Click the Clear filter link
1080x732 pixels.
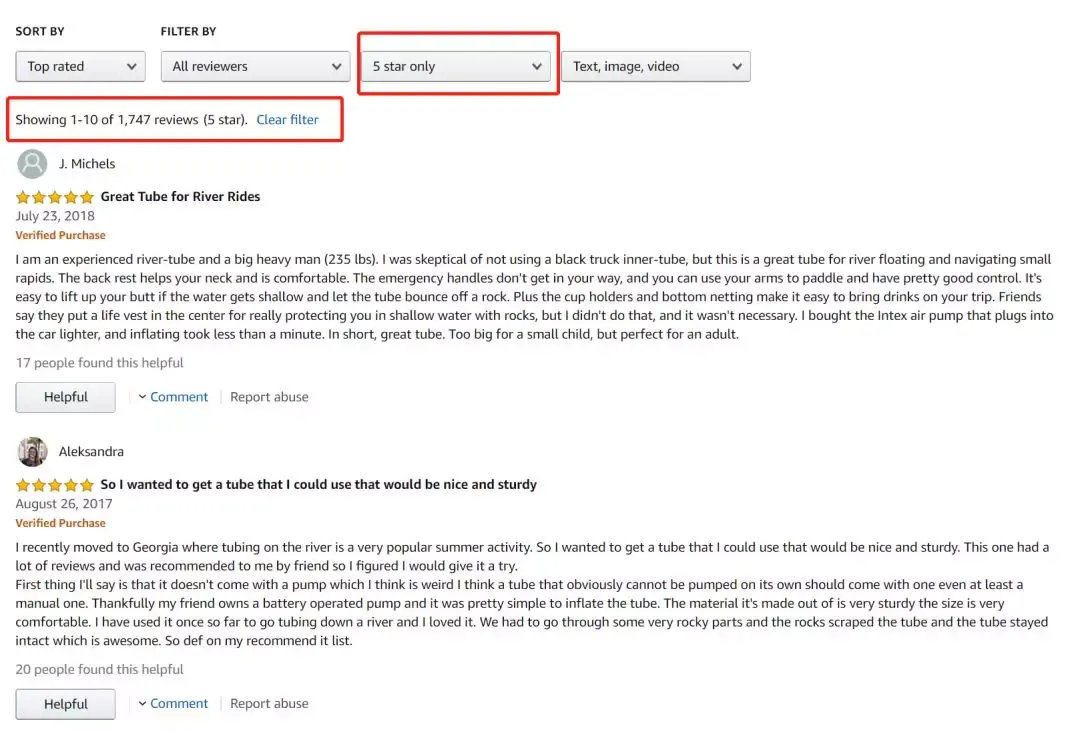[287, 120]
